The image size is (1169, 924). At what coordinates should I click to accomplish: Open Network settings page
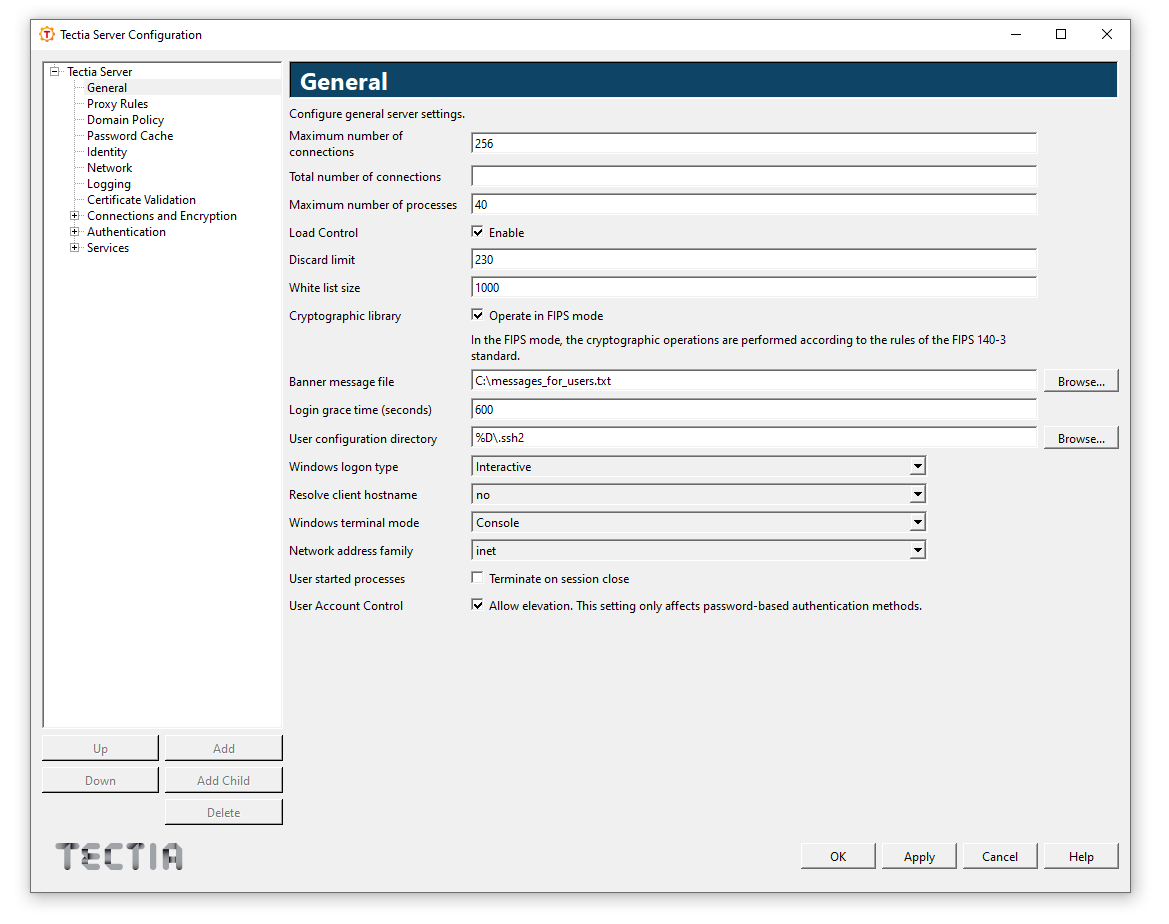tap(110, 168)
